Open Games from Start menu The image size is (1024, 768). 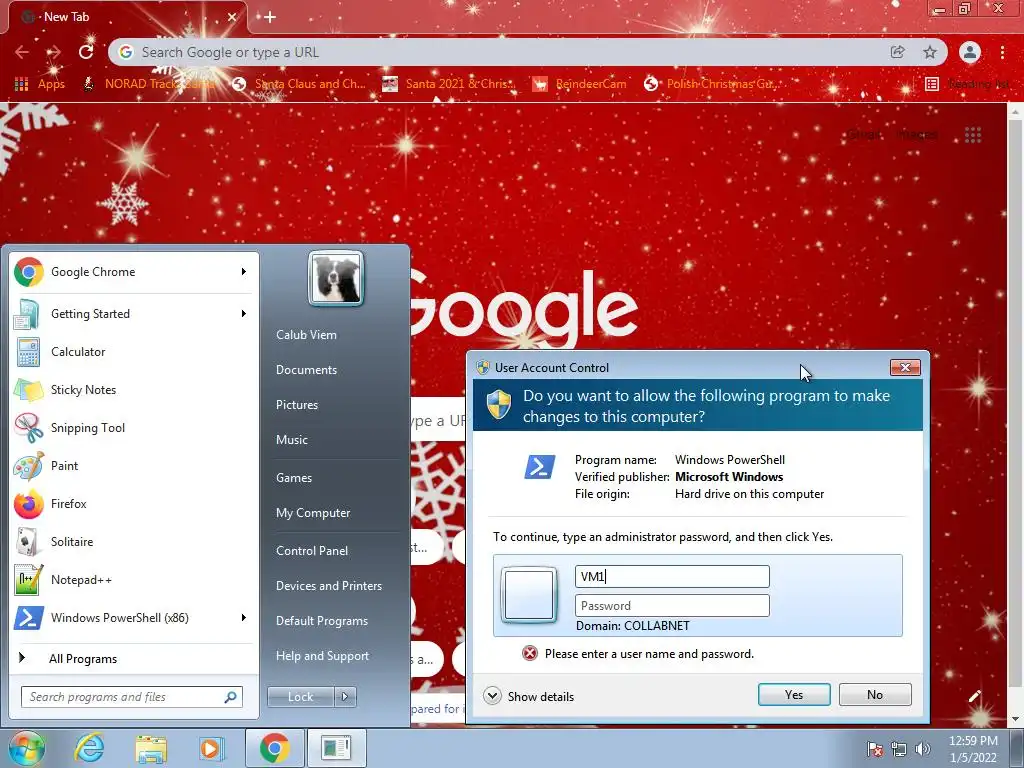click(x=294, y=478)
